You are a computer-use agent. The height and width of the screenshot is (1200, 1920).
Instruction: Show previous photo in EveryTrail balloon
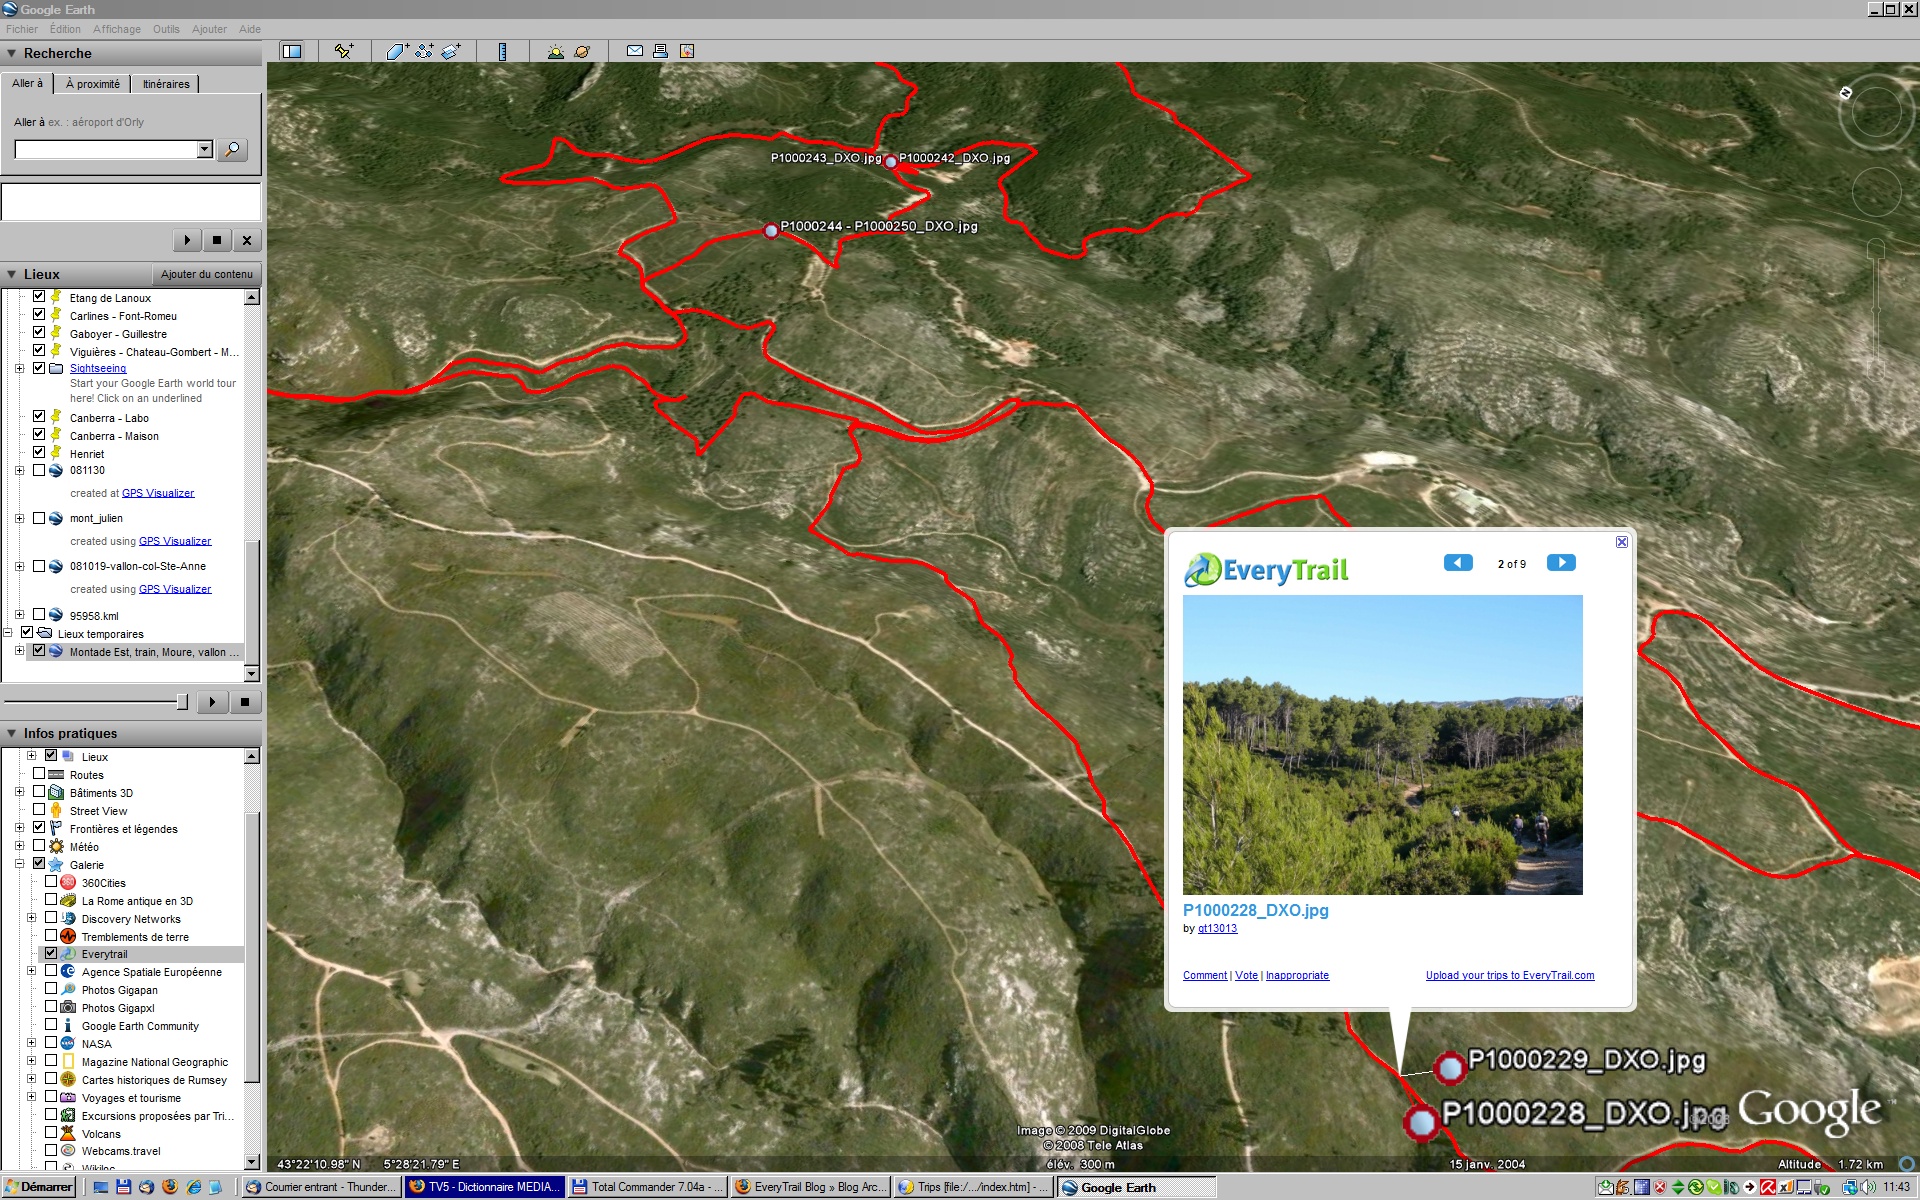pyautogui.click(x=1458, y=563)
